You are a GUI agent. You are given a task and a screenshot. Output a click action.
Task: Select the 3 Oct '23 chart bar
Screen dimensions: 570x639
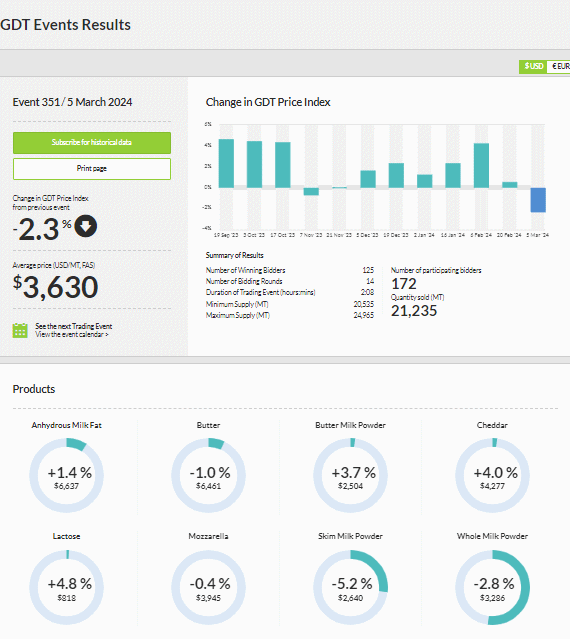tap(254, 164)
